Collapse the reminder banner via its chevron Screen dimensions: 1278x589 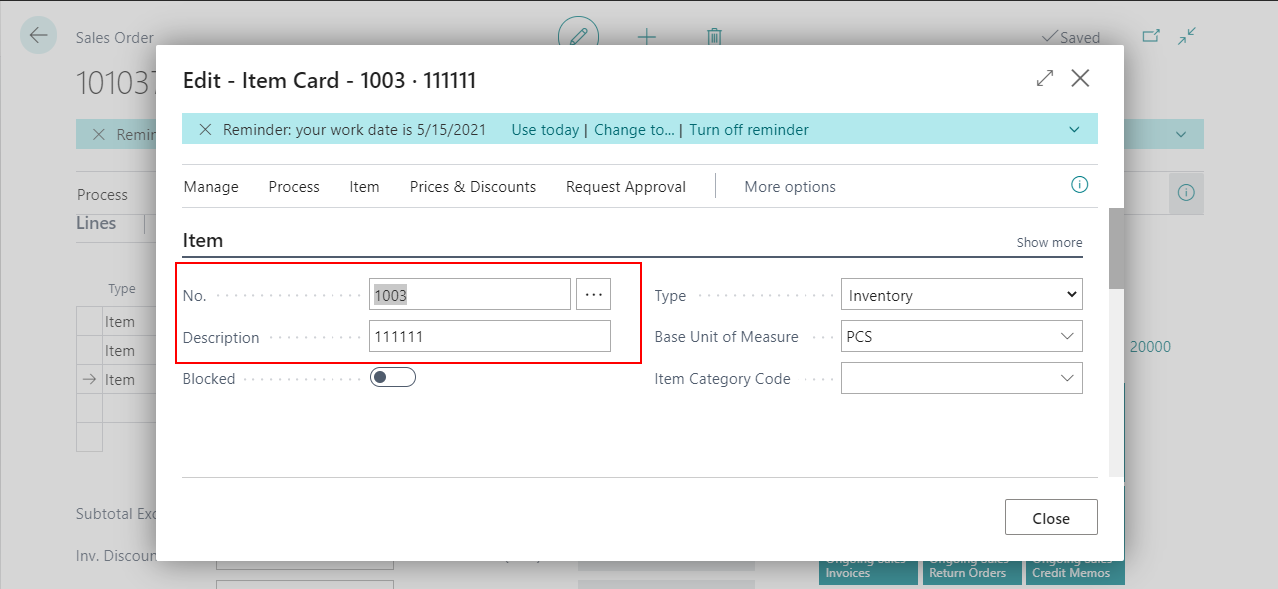1075,129
